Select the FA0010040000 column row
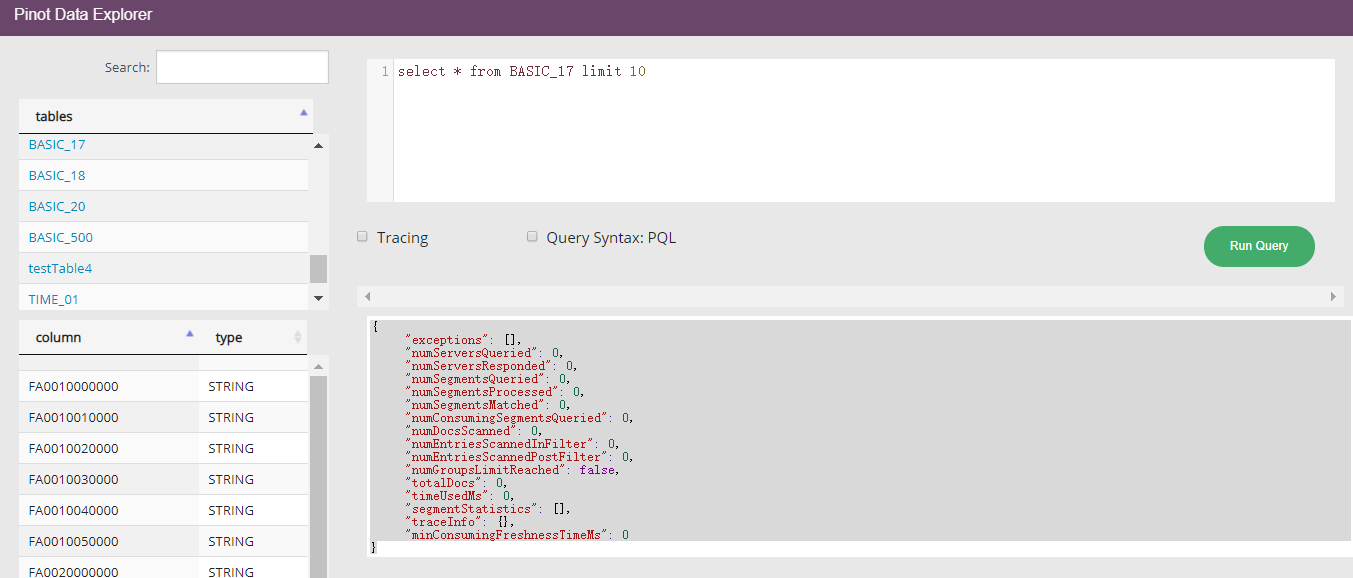This screenshot has width=1353, height=578. click(x=163, y=511)
